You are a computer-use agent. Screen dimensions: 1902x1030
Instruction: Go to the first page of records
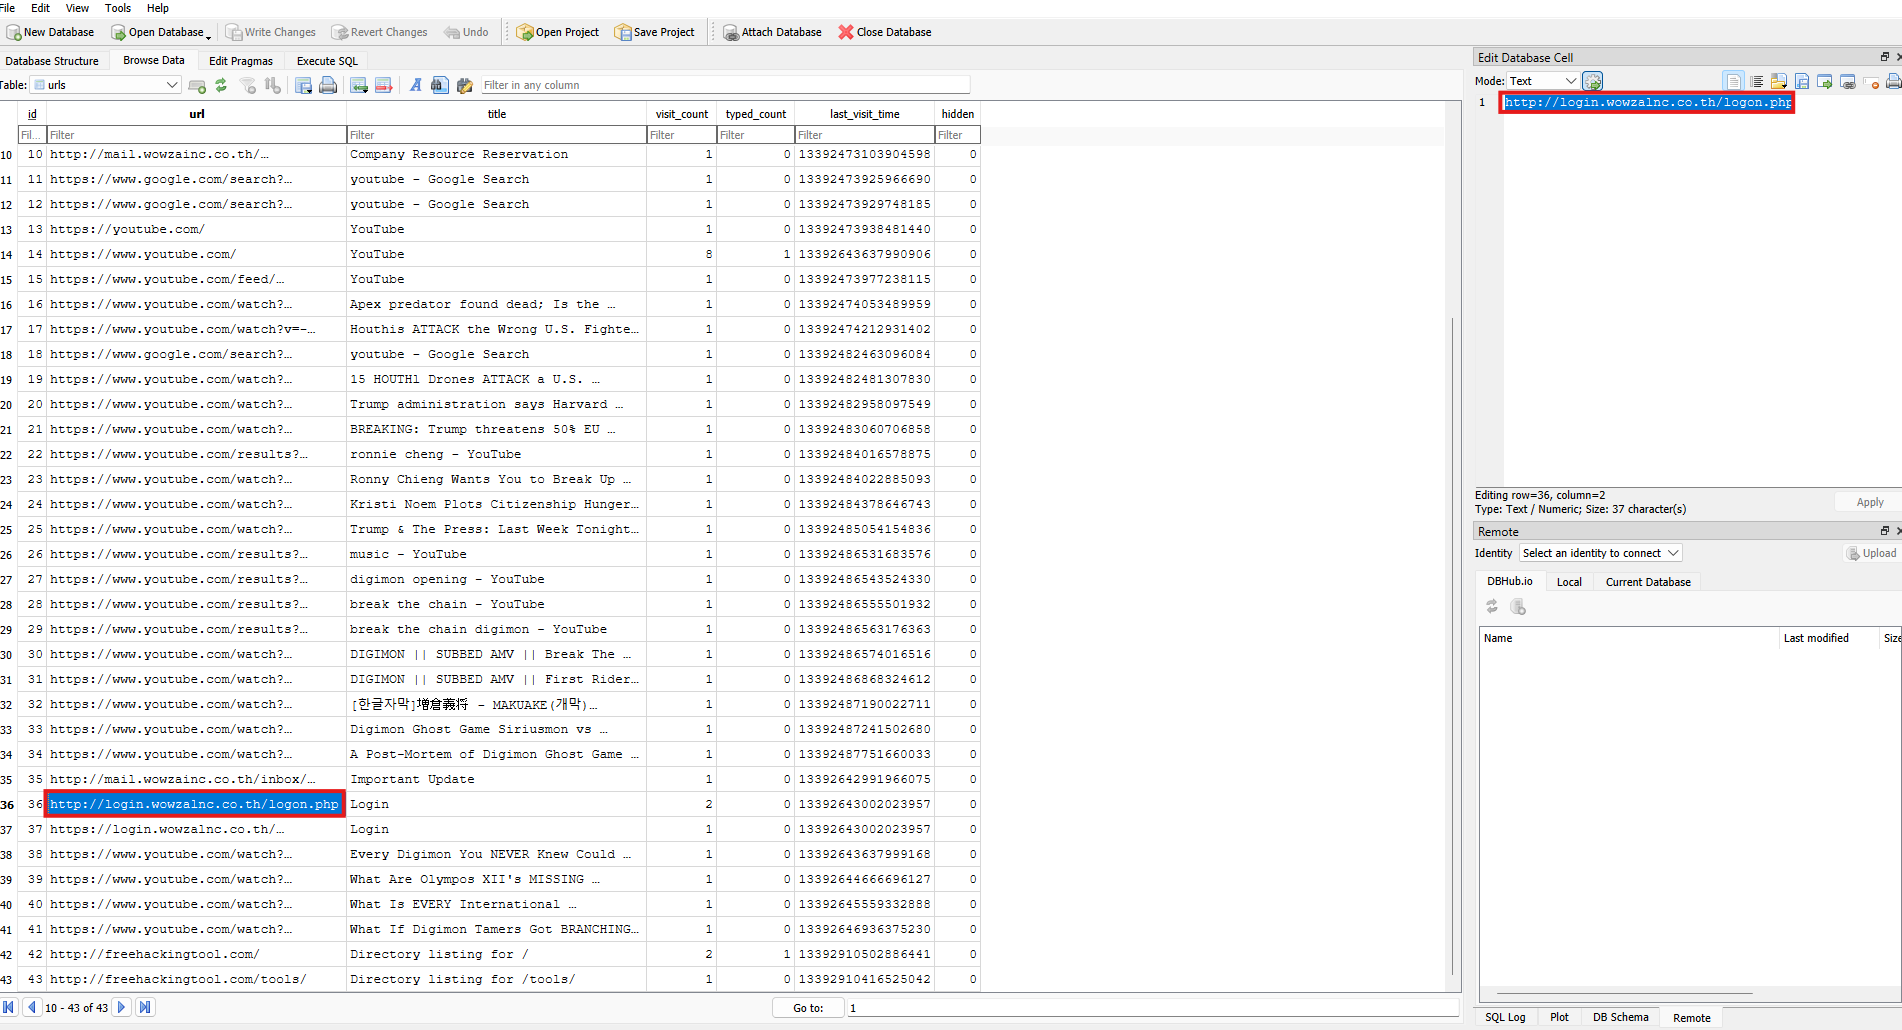click(x=9, y=1007)
